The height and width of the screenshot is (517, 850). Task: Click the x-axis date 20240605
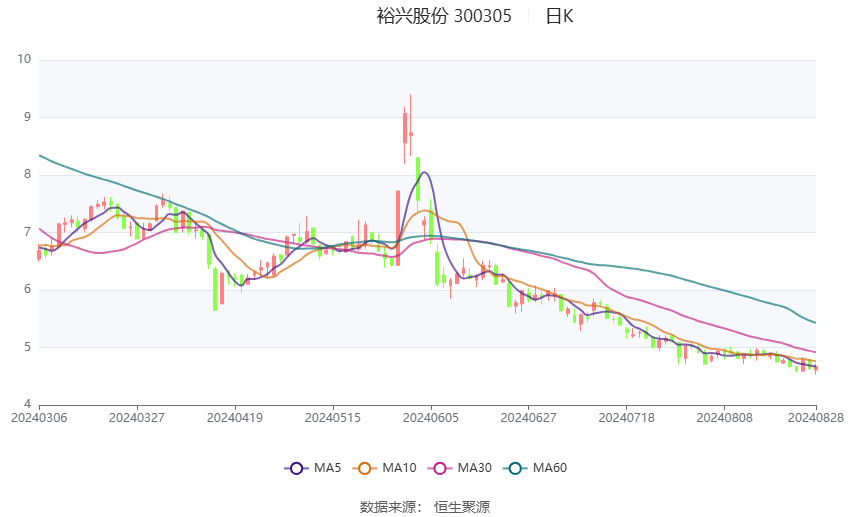click(431, 418)
